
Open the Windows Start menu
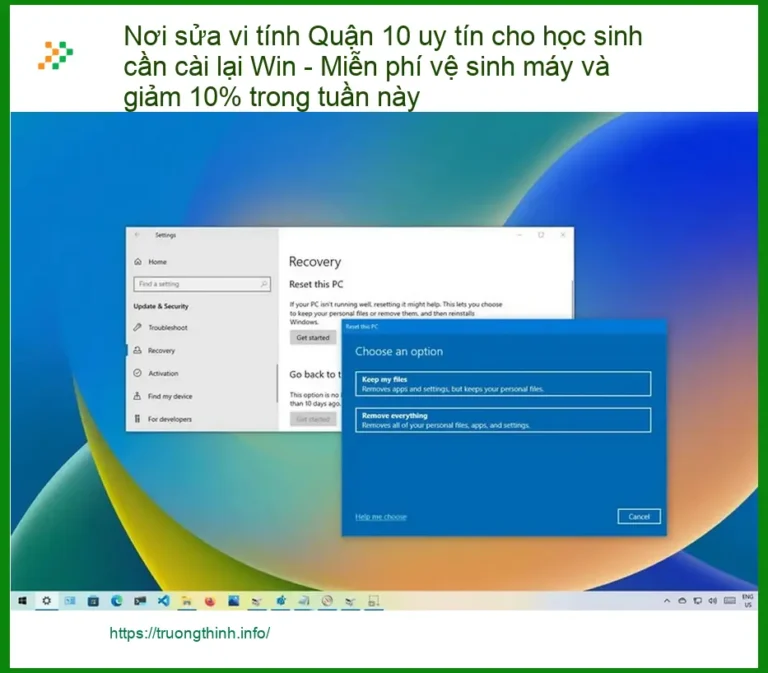pyautogui.click(x=23, y=601)
